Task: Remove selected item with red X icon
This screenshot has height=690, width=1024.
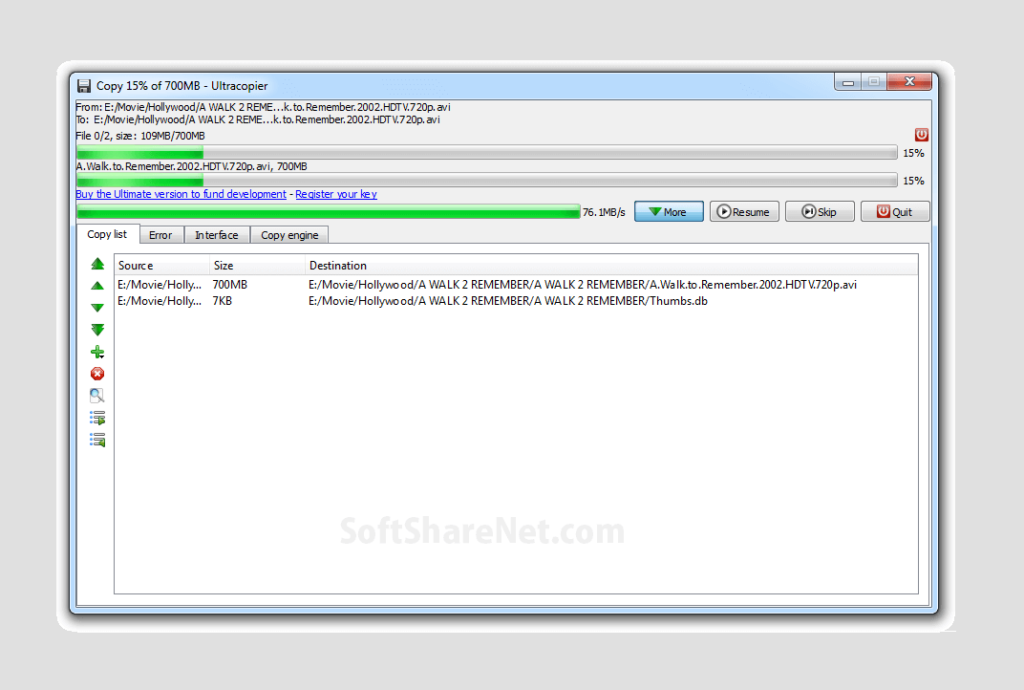Action: [97, 373]
